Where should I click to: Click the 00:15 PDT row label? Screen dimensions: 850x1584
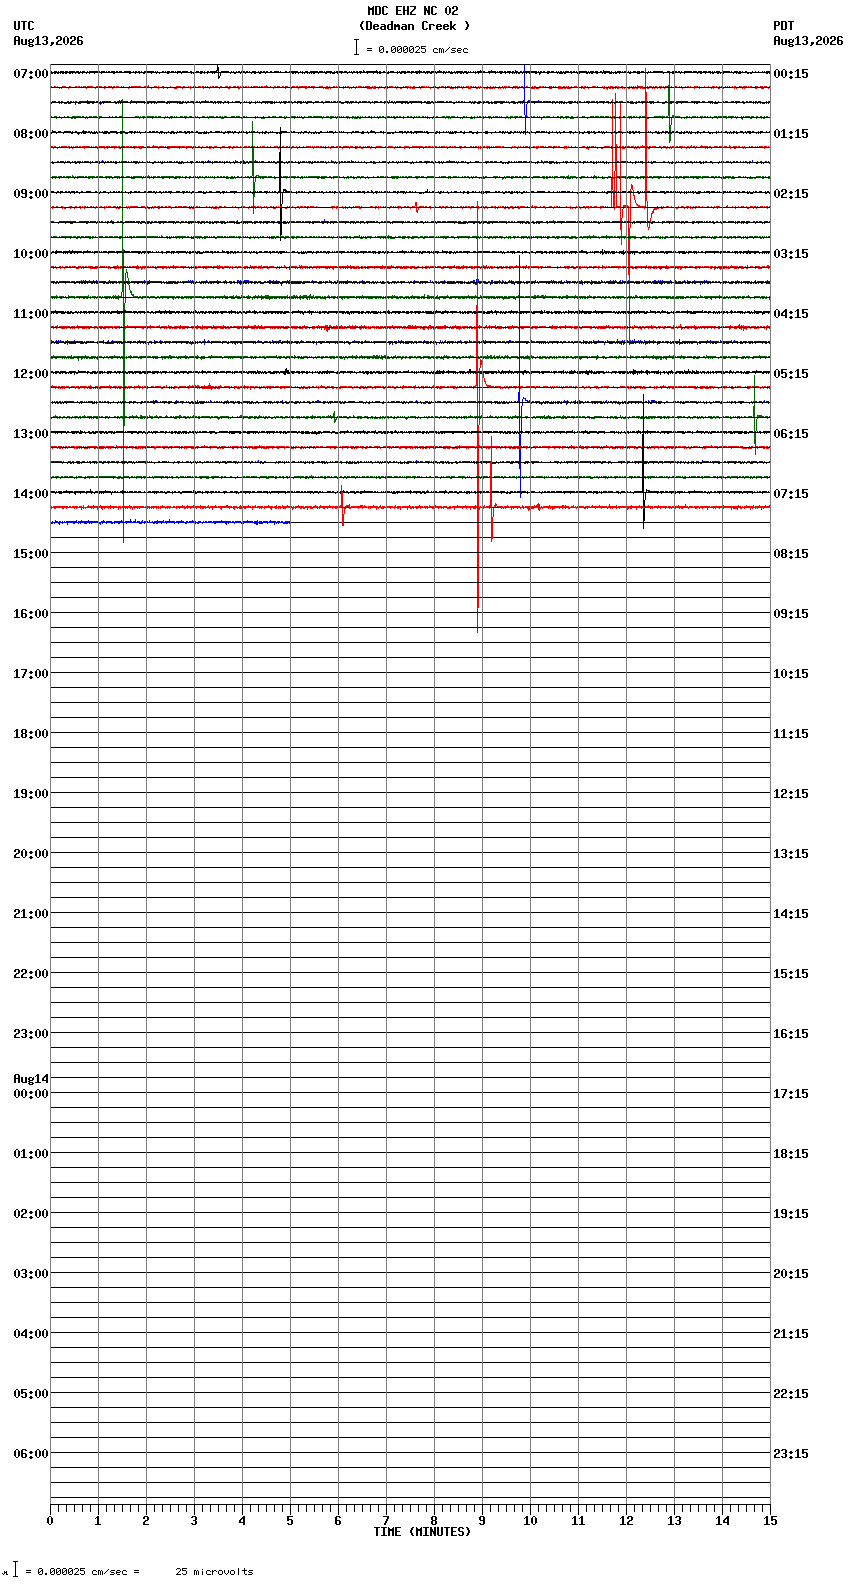point(791,74)
